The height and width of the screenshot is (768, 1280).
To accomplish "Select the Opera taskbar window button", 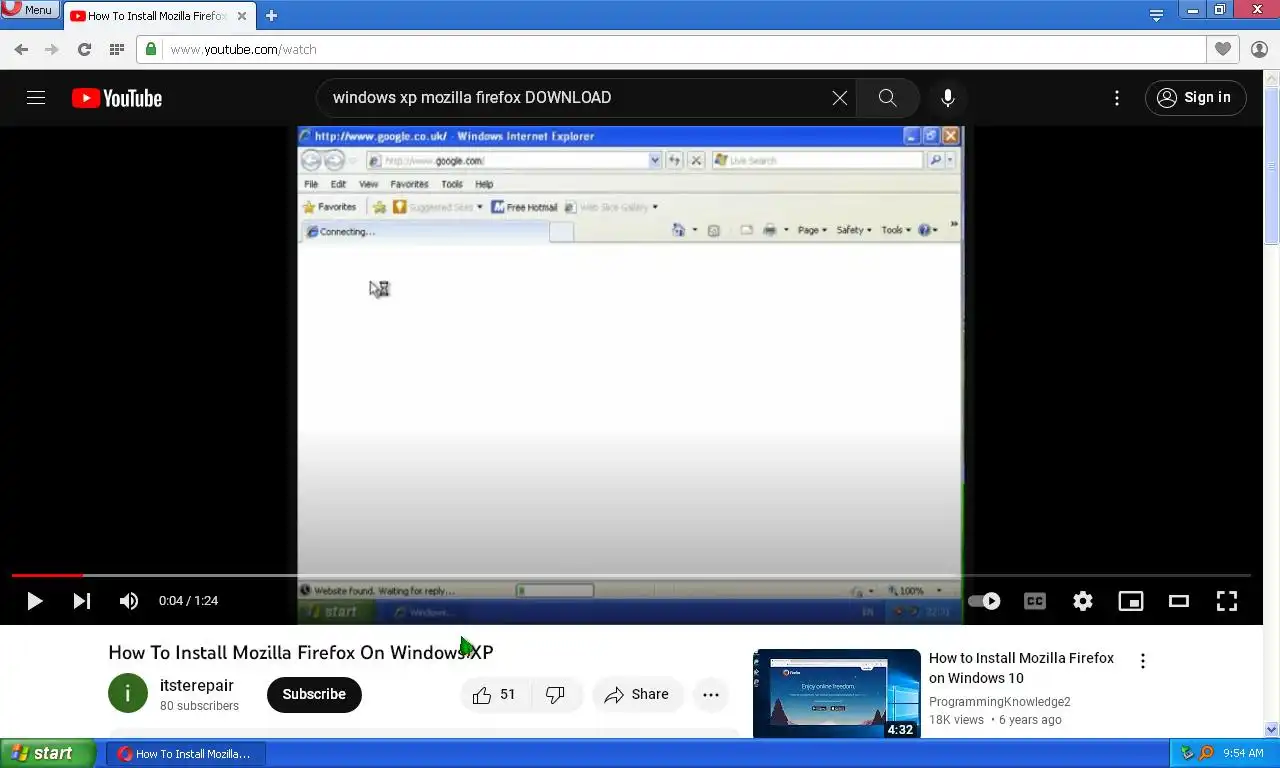I will (x=186, y=754).
